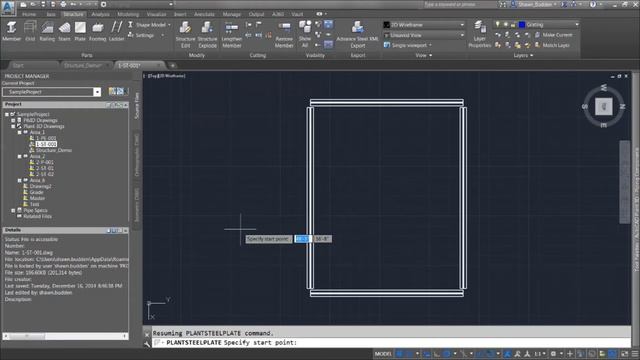The width and height of the screenshot is (640, 360).
Task: Select the 1-PI-001 drawing in tree
Action: click(x=45, y=138)
